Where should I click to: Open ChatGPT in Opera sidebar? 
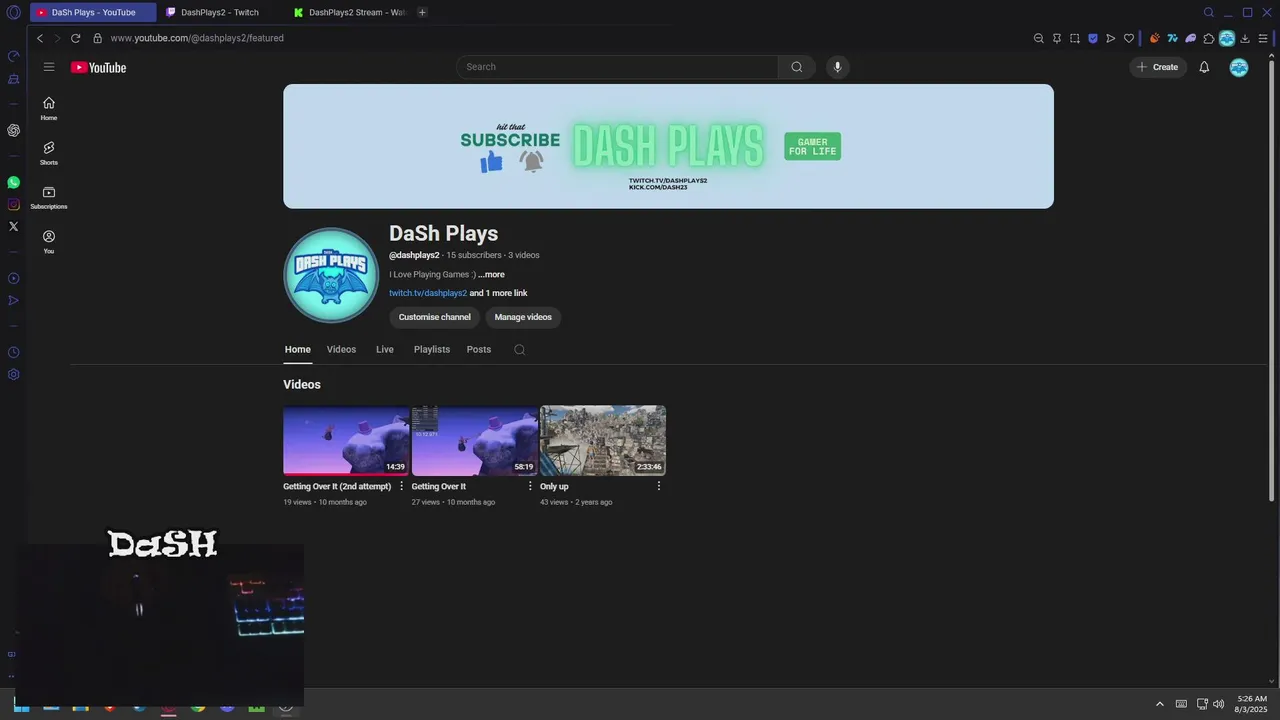click(14, 130)
